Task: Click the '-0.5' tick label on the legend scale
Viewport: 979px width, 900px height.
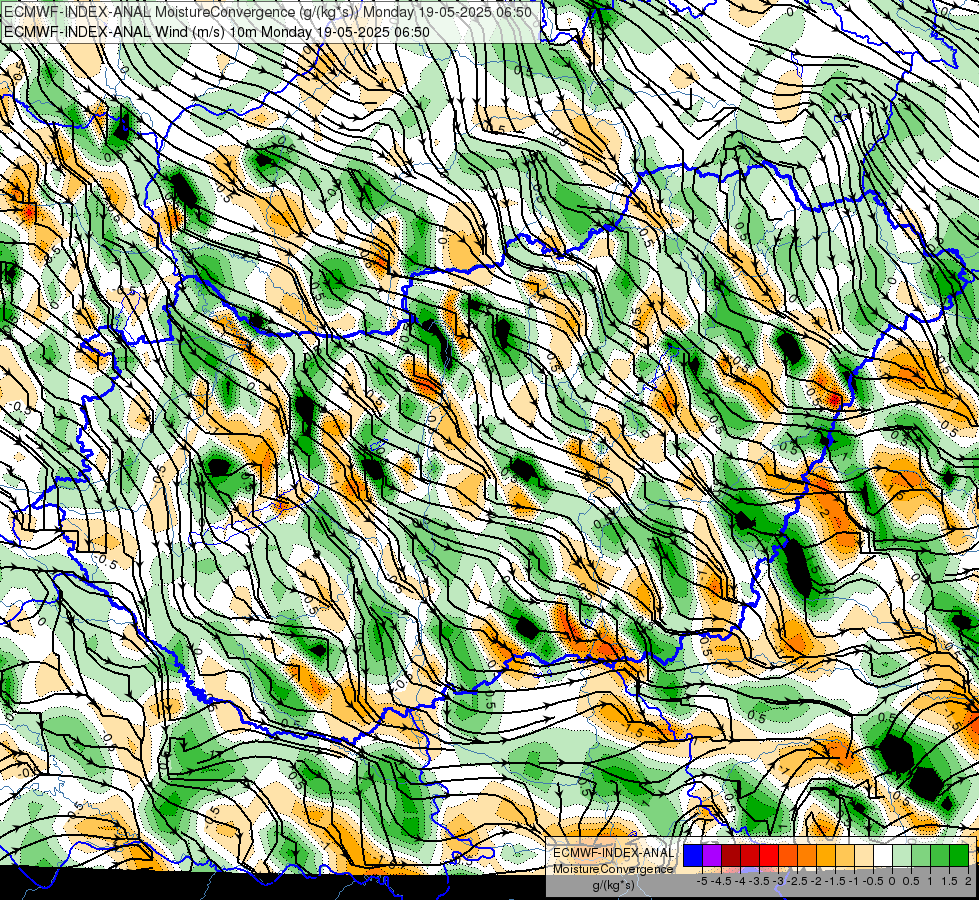Action: tap(873, 881)
